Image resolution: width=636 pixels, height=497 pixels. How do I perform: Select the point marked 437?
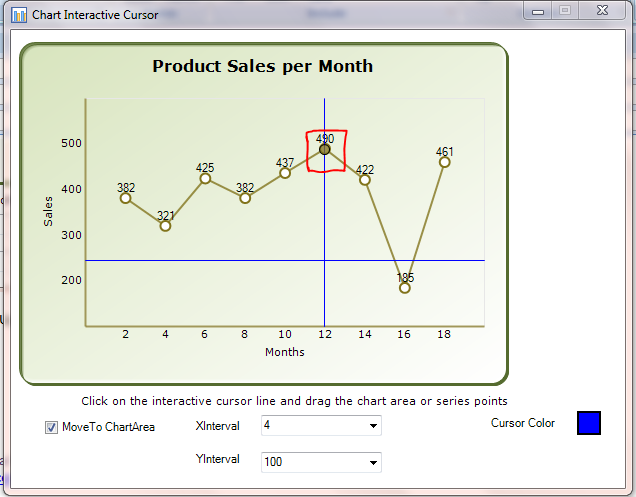coord(285,173)
